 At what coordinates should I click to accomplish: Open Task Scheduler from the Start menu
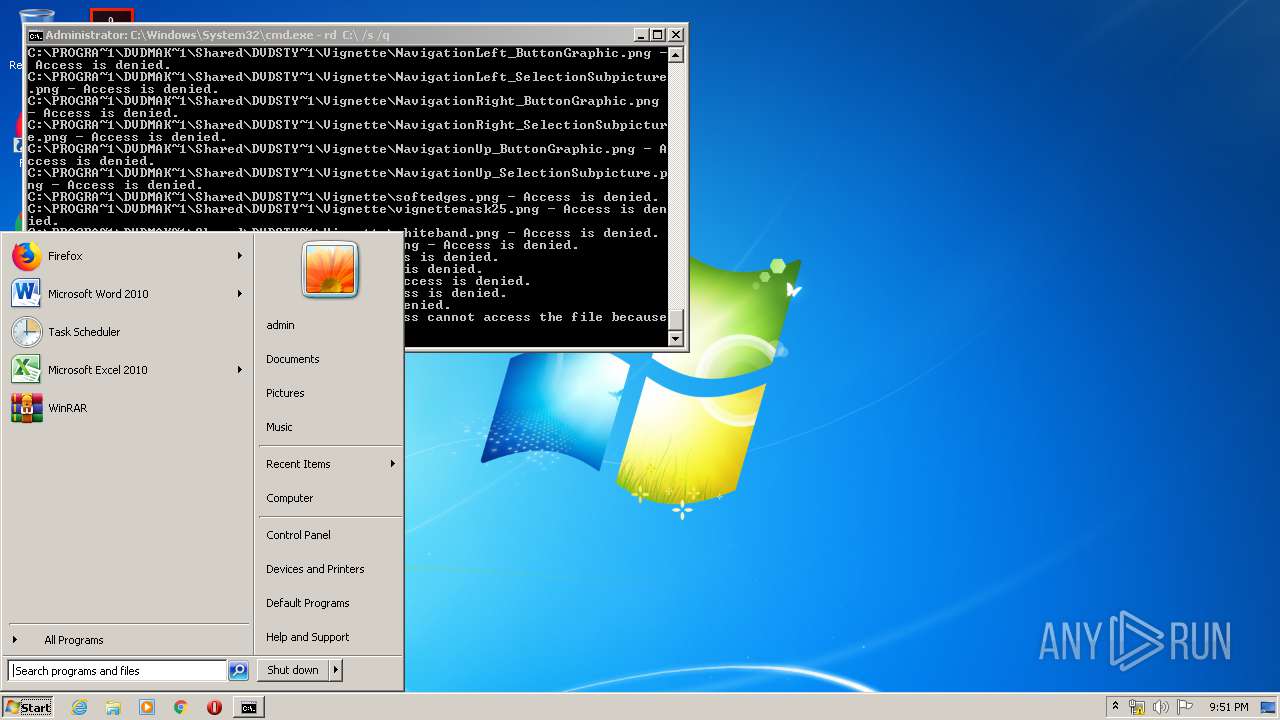click(128, 332)
